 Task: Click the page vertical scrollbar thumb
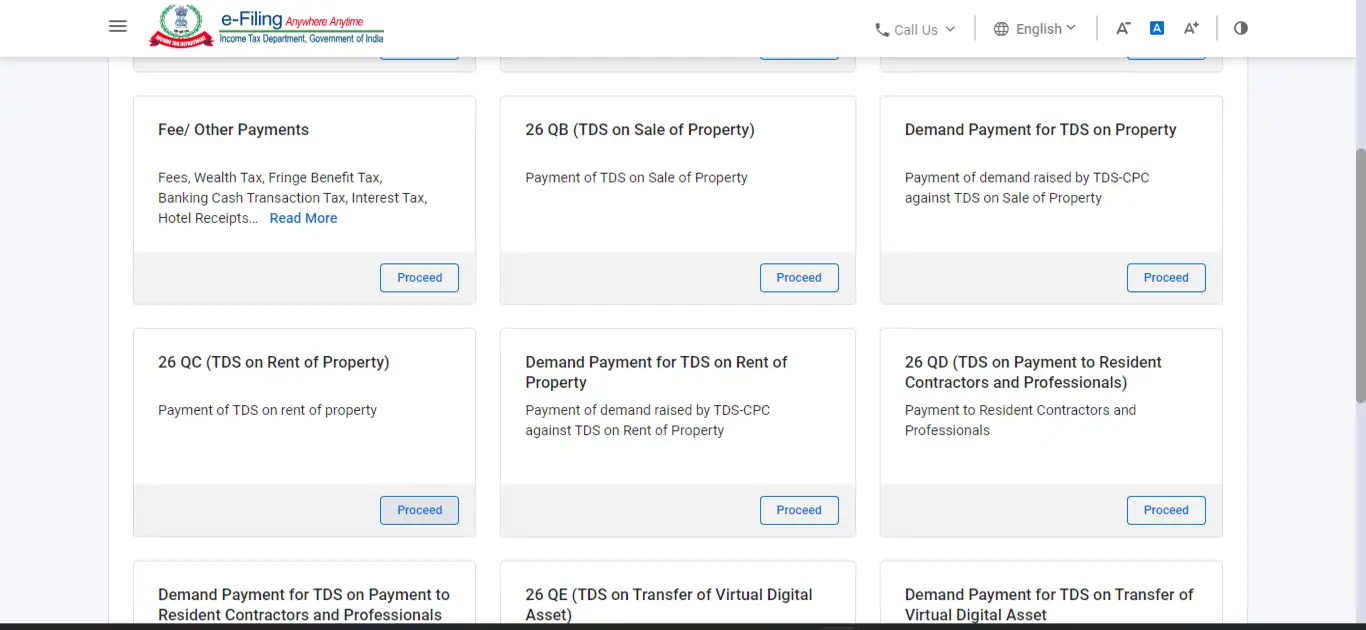tap(1360, 275)
